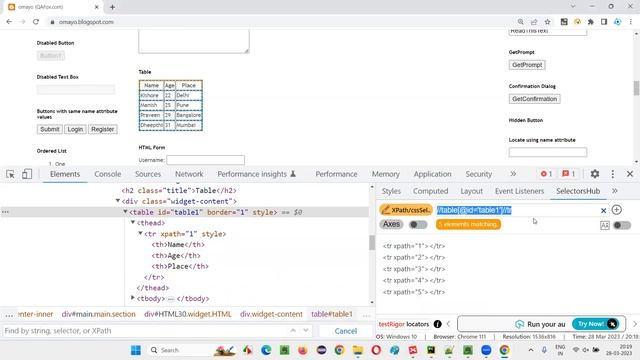Switch to the Event Listeners pane
Image resolution: width=640 pixels, height=360 pixels.
[x=520, y=191]
